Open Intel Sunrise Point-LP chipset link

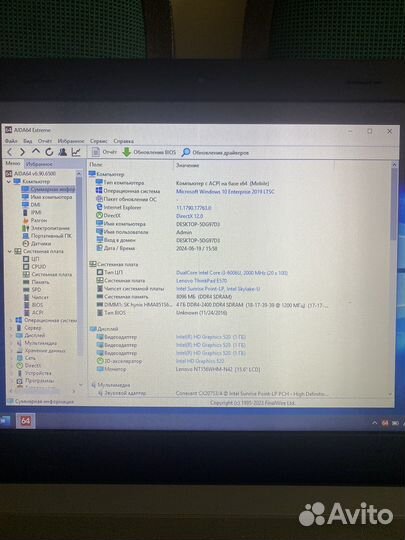coord(218,289)
